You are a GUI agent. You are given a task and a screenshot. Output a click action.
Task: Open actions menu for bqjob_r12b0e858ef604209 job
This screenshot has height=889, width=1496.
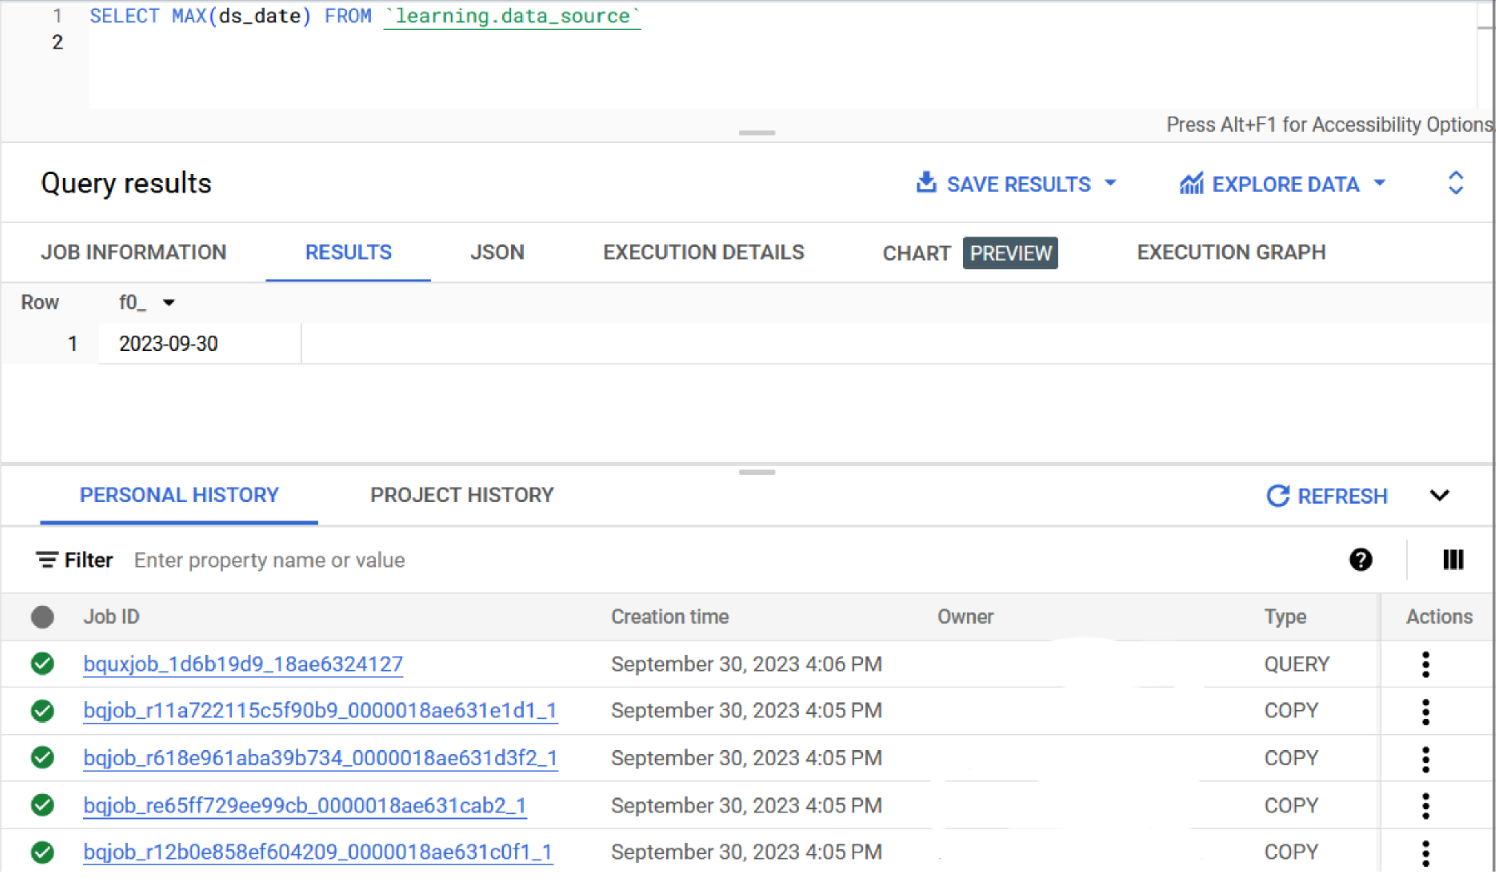pyautogui.click(x=1425, y=853)
